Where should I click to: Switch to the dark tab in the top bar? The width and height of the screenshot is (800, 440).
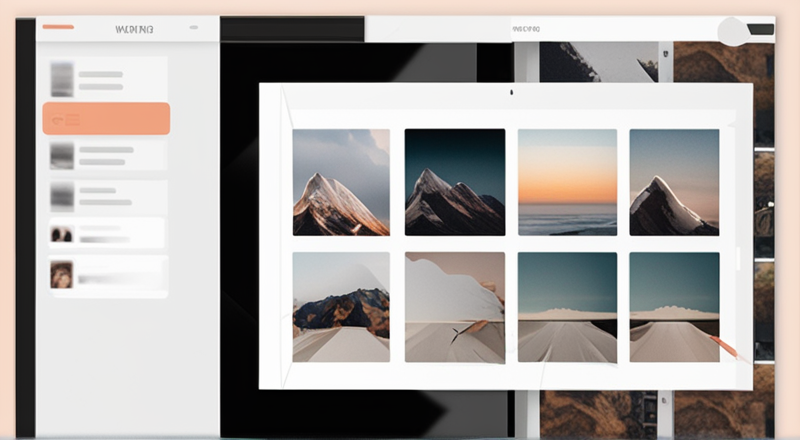coord(292,29)
